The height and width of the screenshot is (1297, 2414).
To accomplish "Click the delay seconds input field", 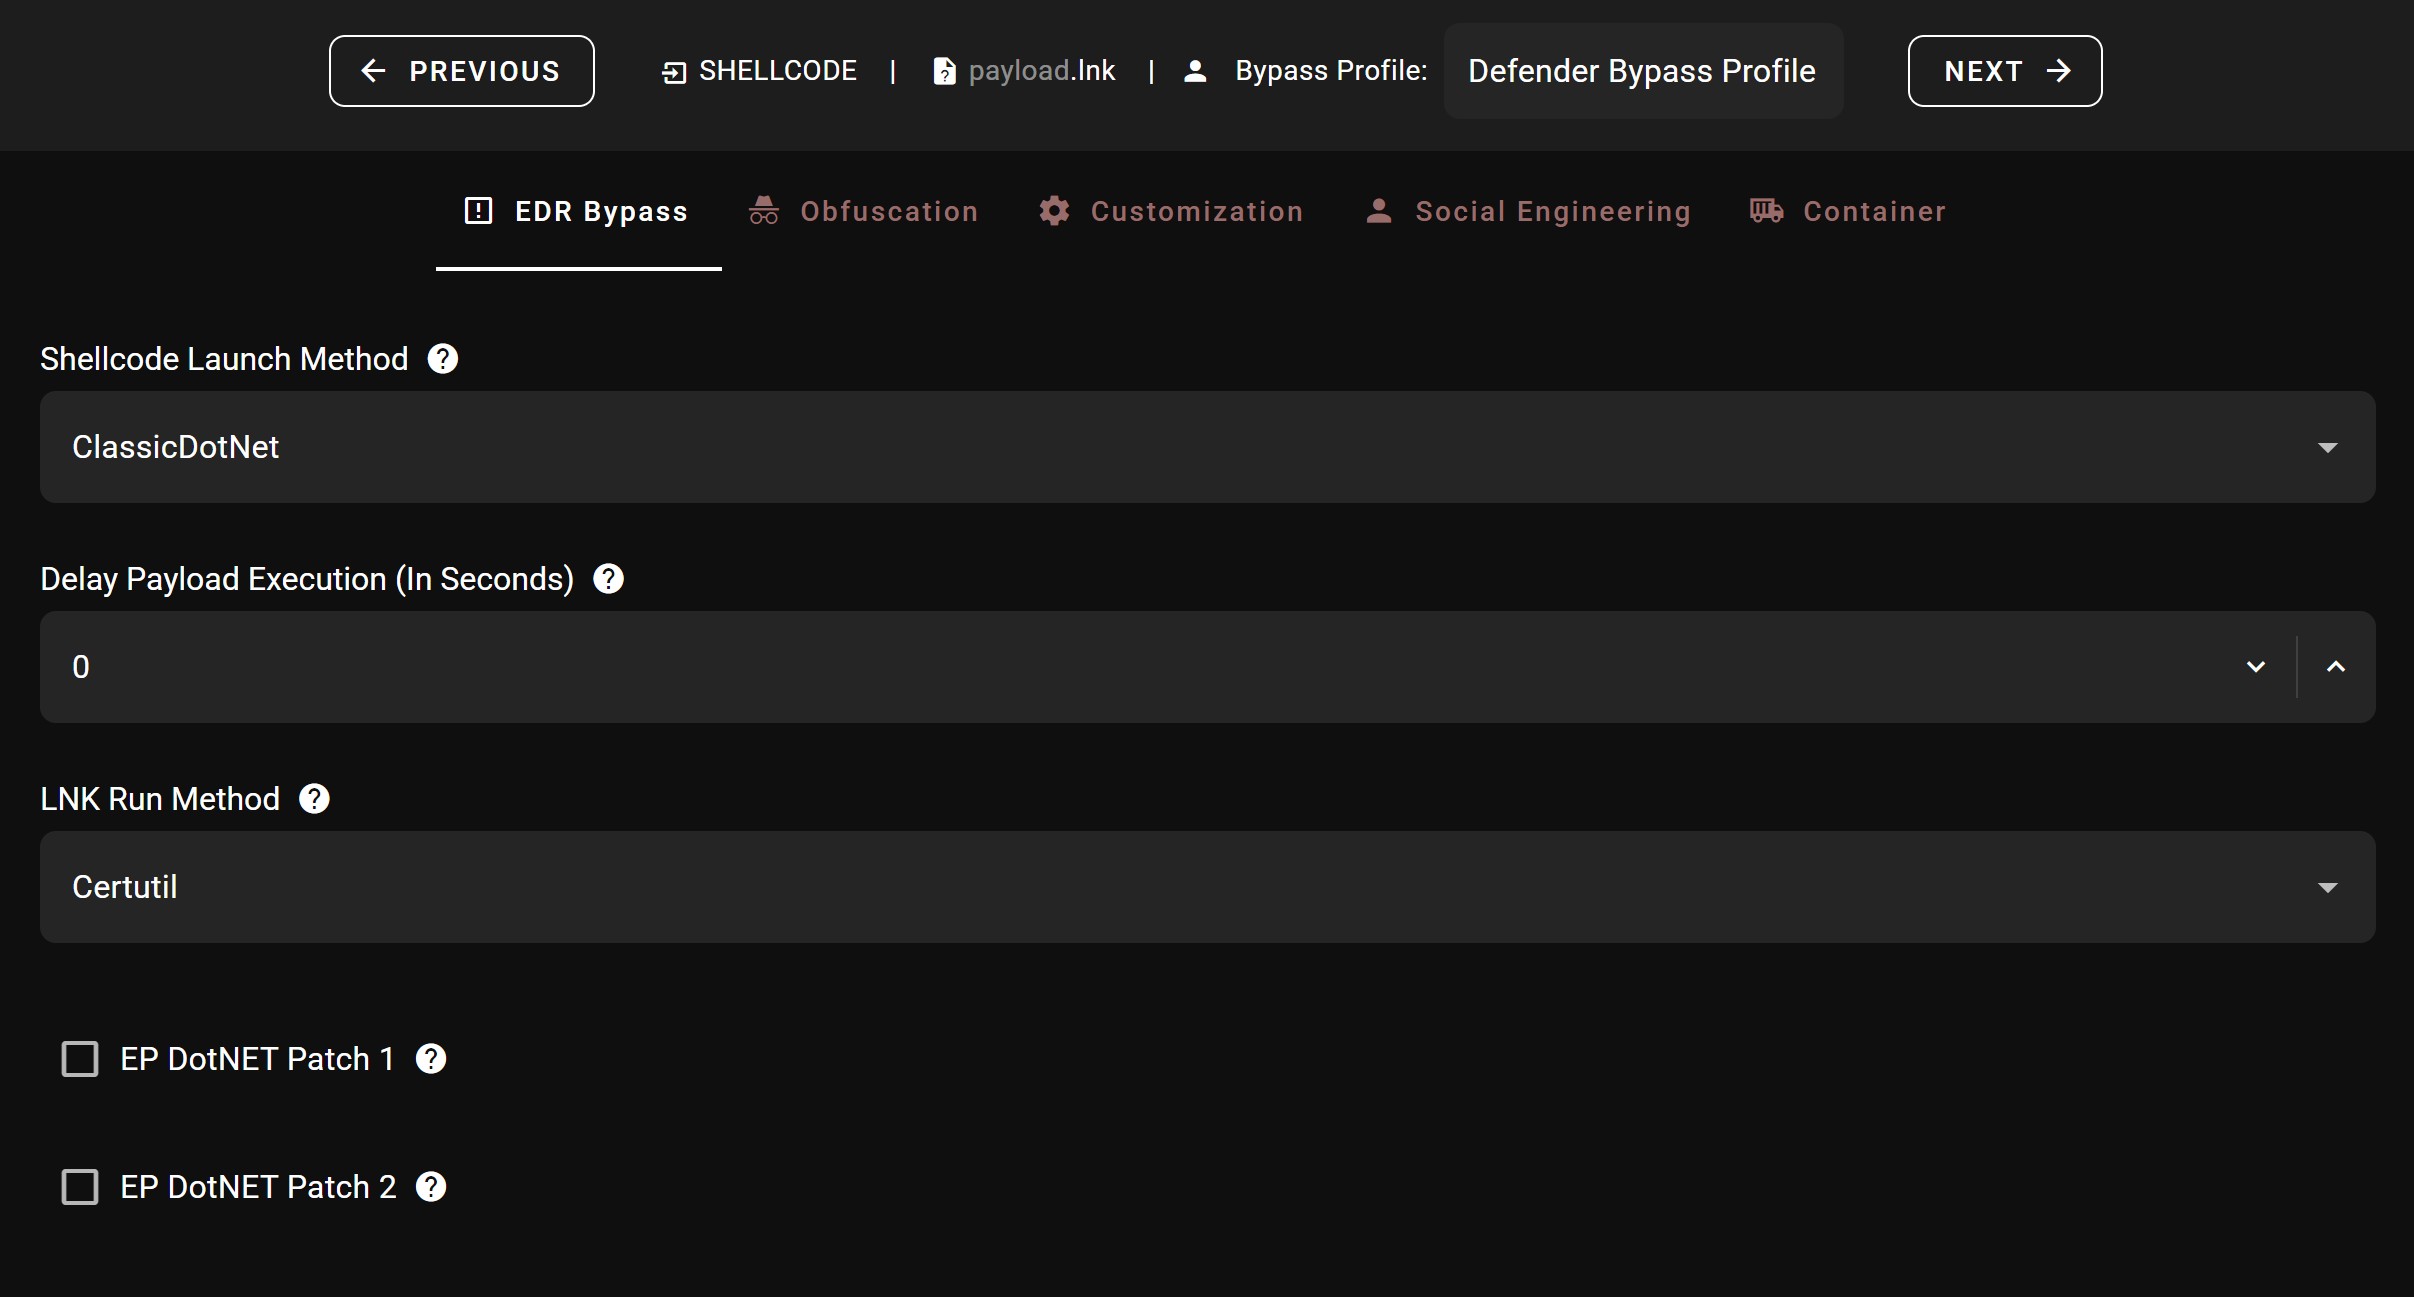I will click(x=1100, y=667).
